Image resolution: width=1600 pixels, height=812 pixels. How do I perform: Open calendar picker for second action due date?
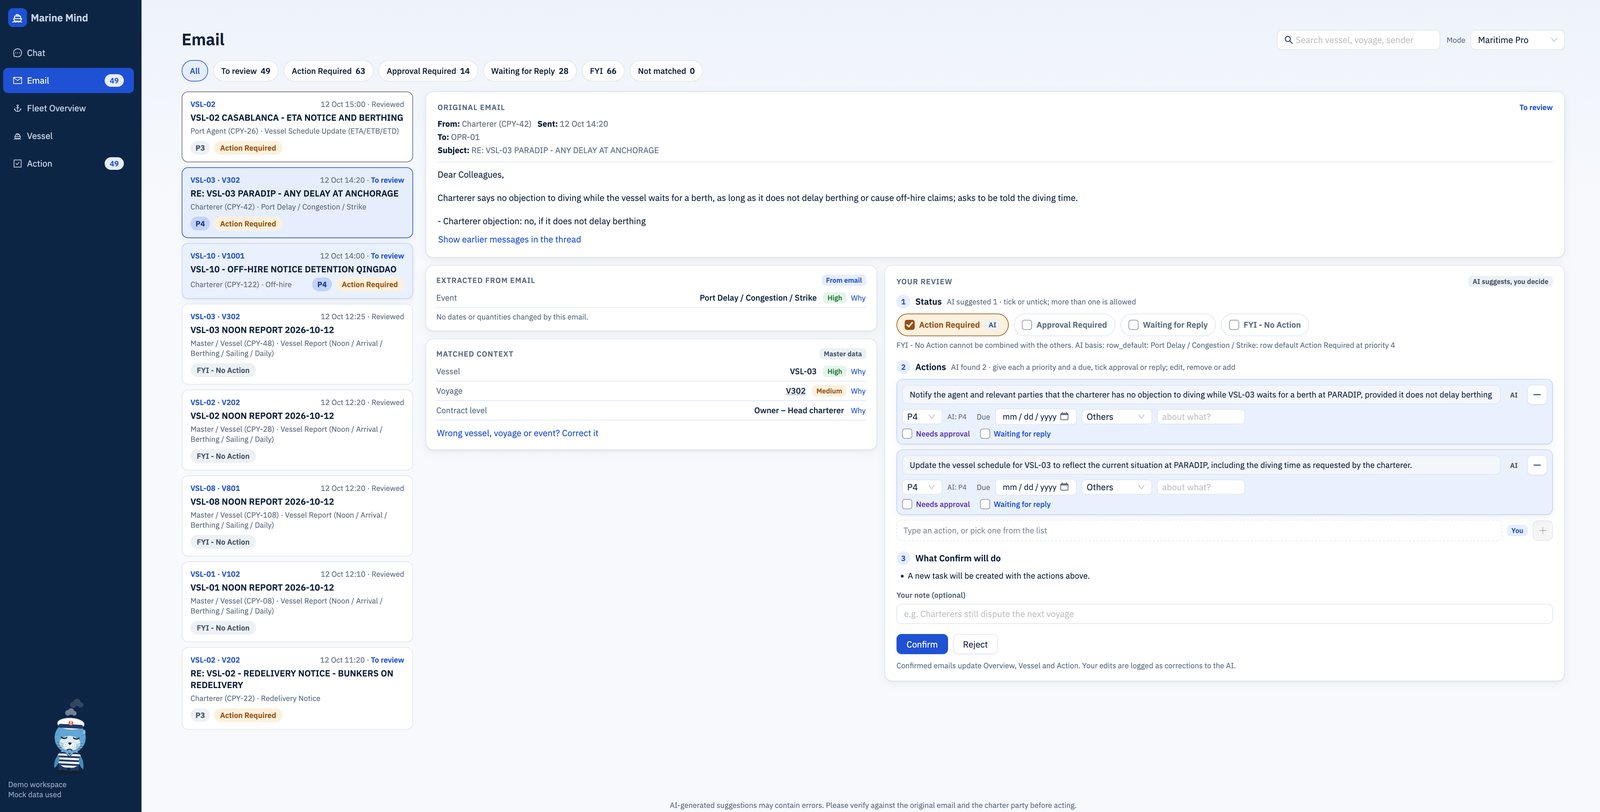coord(1064,487)
